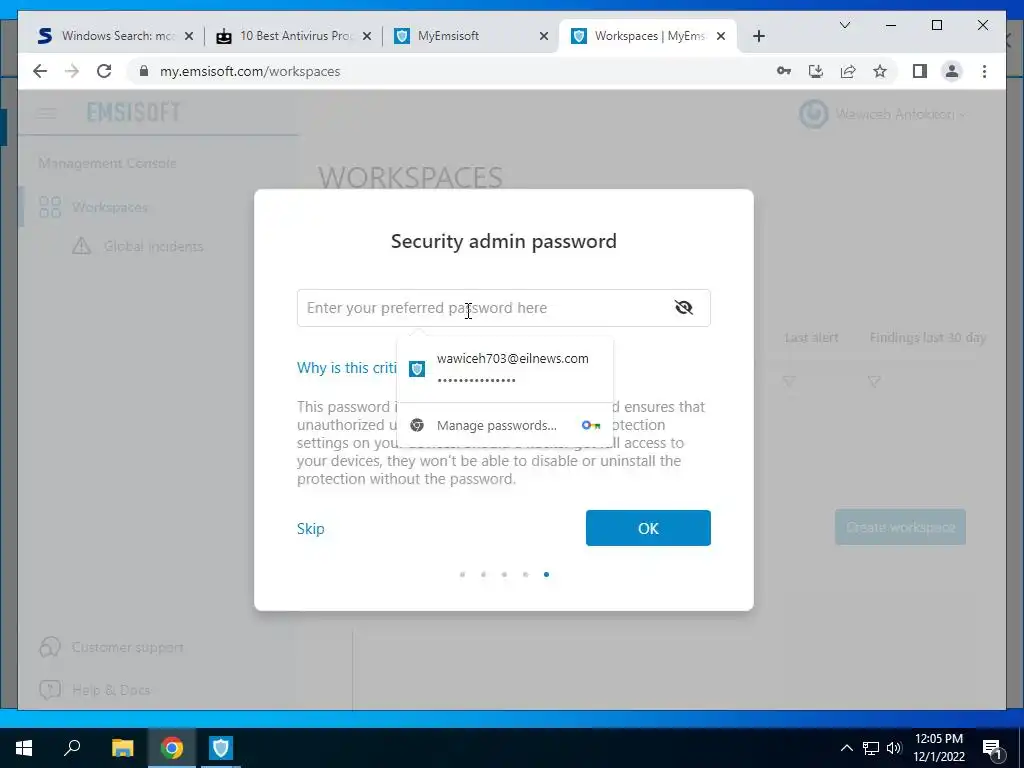Show hidden system tray icons
This screenshot has height=768, width=1024.
pyautogui.click(x=846, y=748)
